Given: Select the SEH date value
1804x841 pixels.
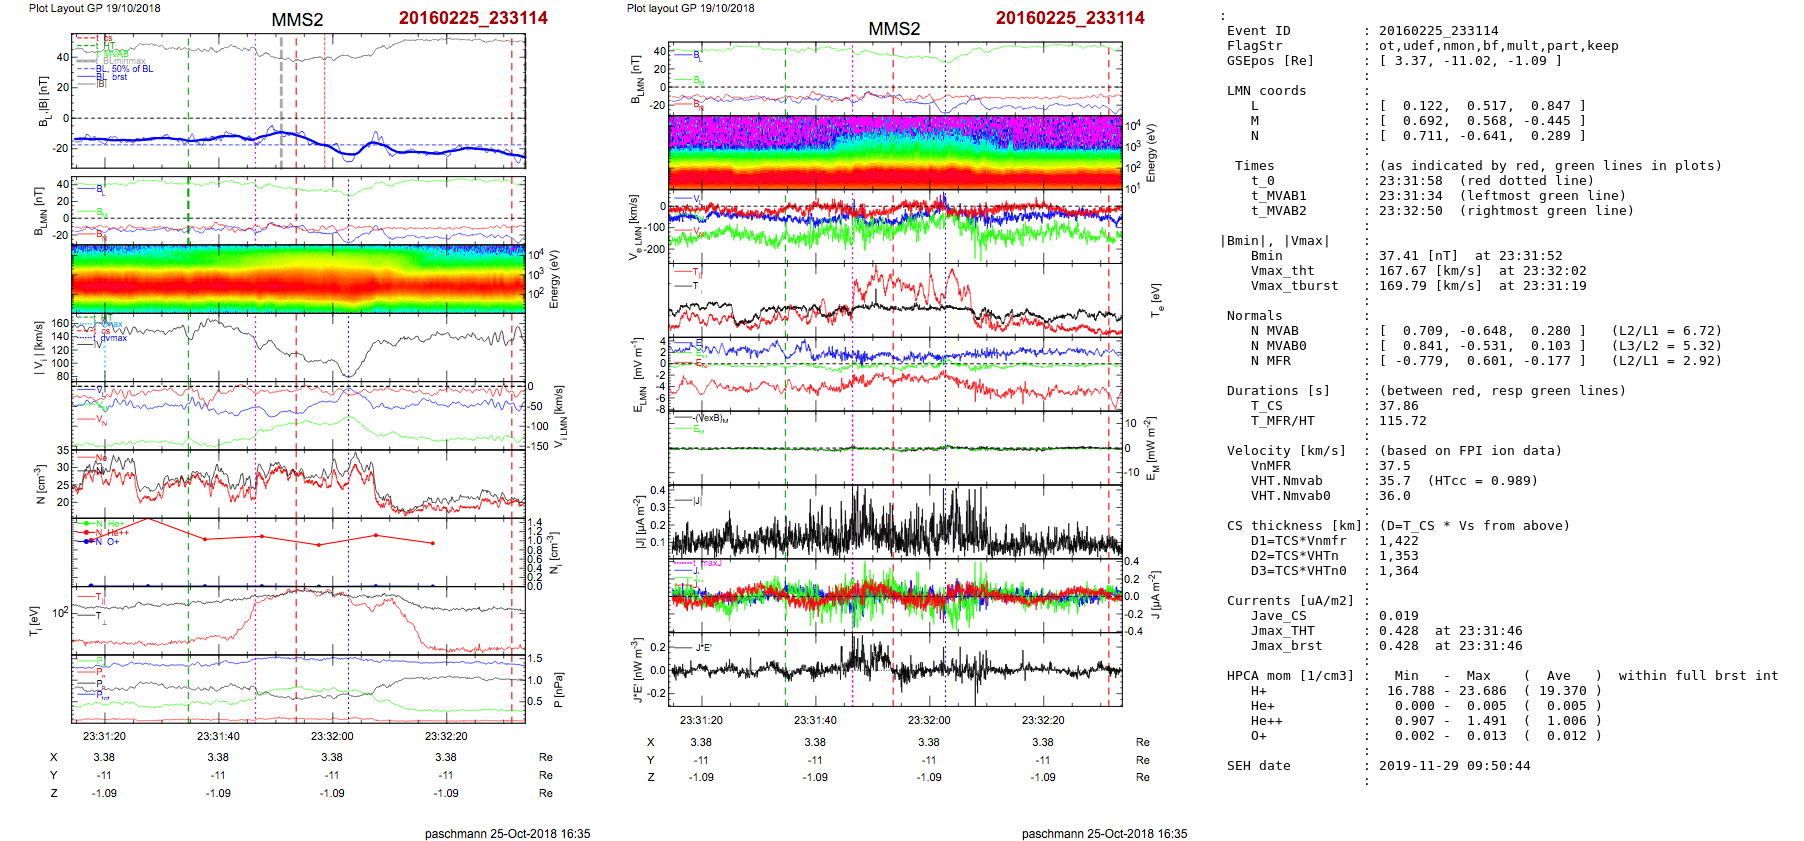Looking at the screenshot, I should 1454,766.
